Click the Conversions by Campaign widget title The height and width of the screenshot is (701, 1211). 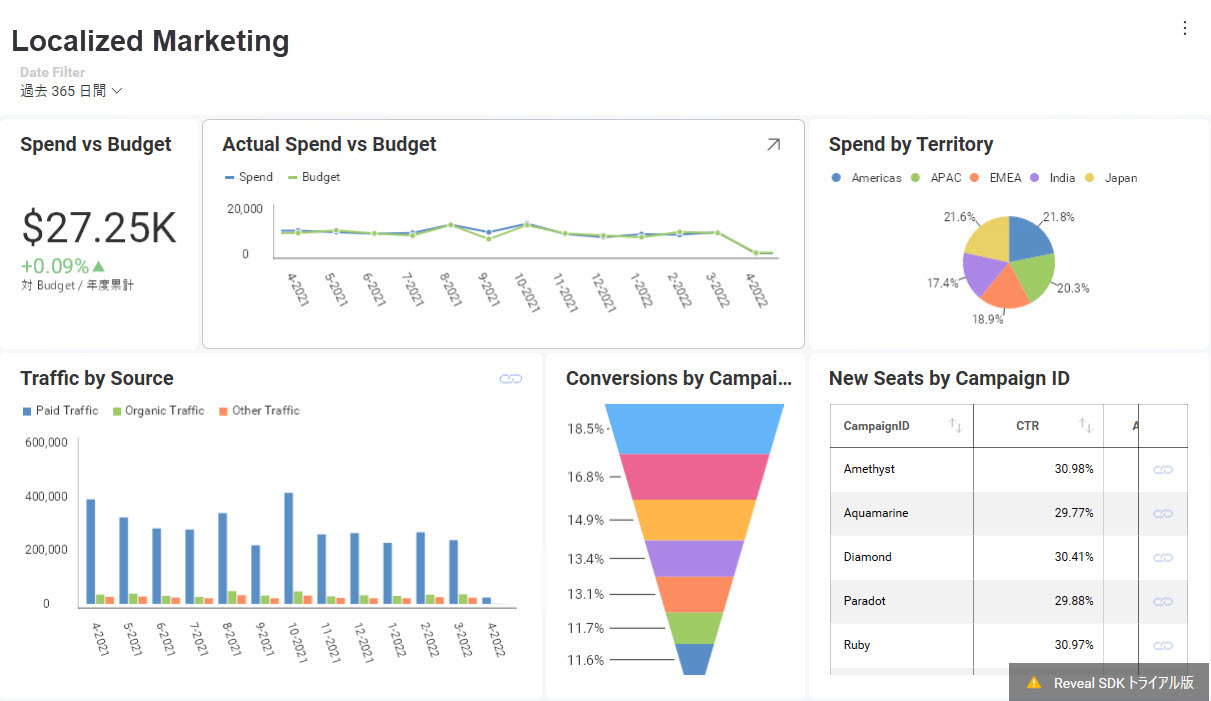(x=678, y=379)
